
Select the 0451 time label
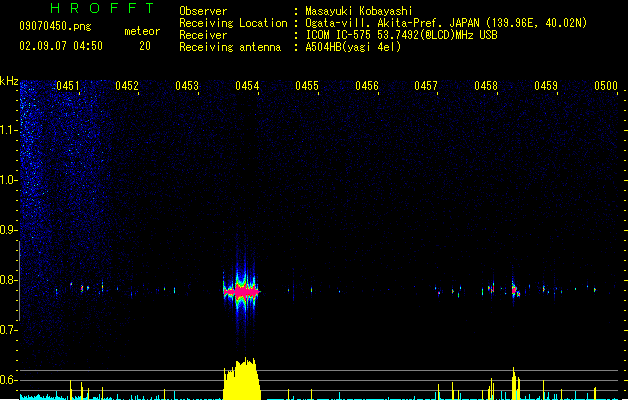click(68, 87)
